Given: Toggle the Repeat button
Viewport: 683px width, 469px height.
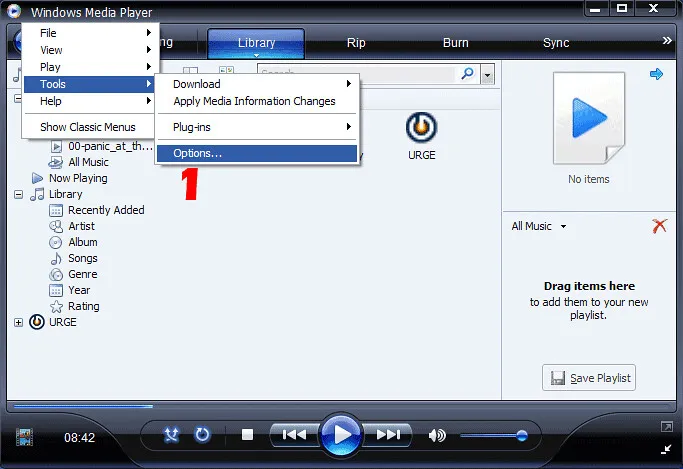Looking at the screenshot, I should click(x=202, y=435).
